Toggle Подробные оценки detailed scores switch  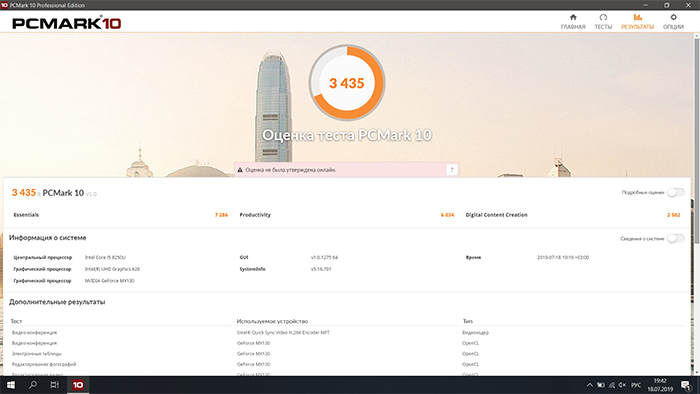pos(675,192)
